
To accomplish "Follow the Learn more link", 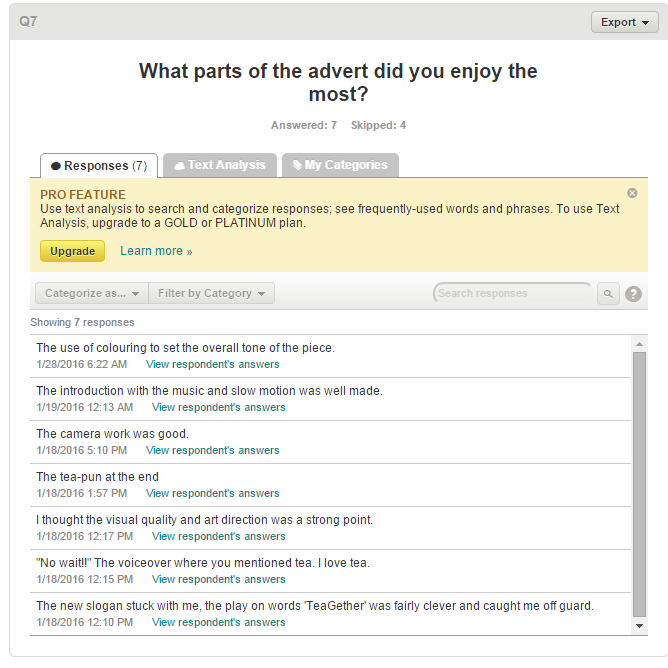I will pyautogui.click(x=156, y=251).
